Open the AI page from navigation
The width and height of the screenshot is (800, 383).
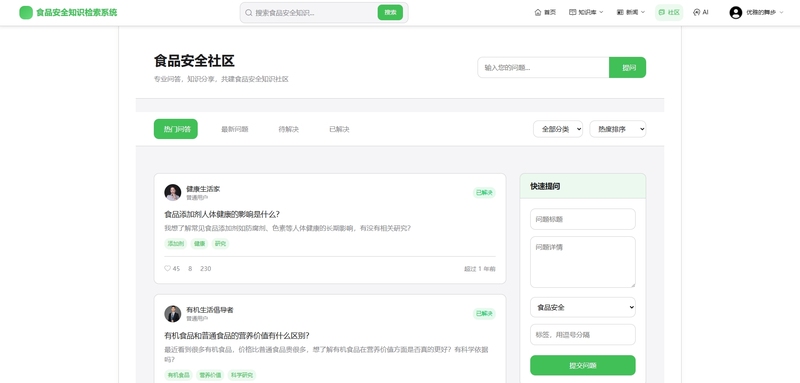[x=701, y=12]
